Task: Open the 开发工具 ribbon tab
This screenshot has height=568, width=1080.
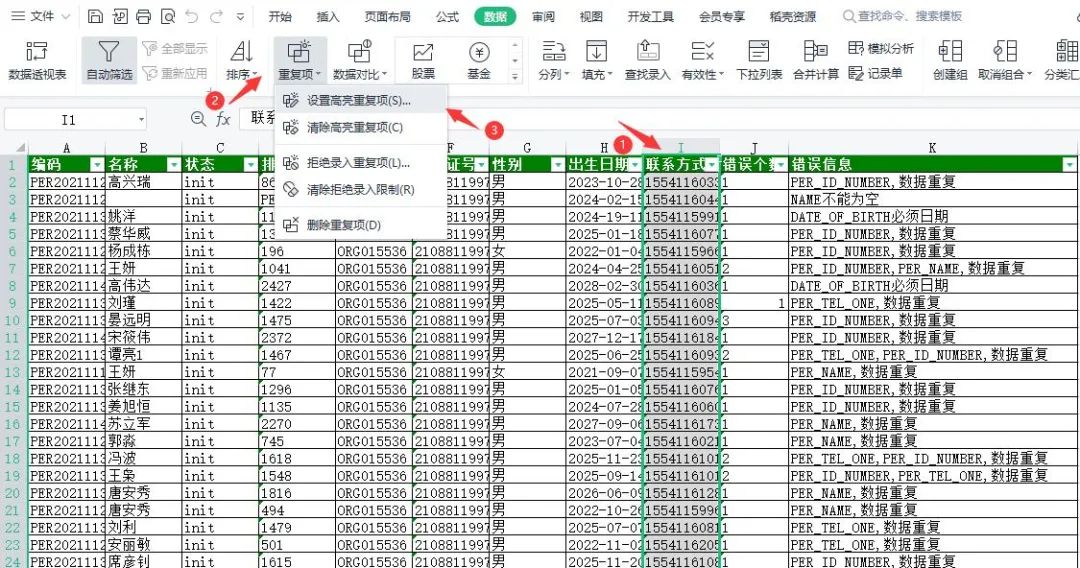Action: point(650,17)
